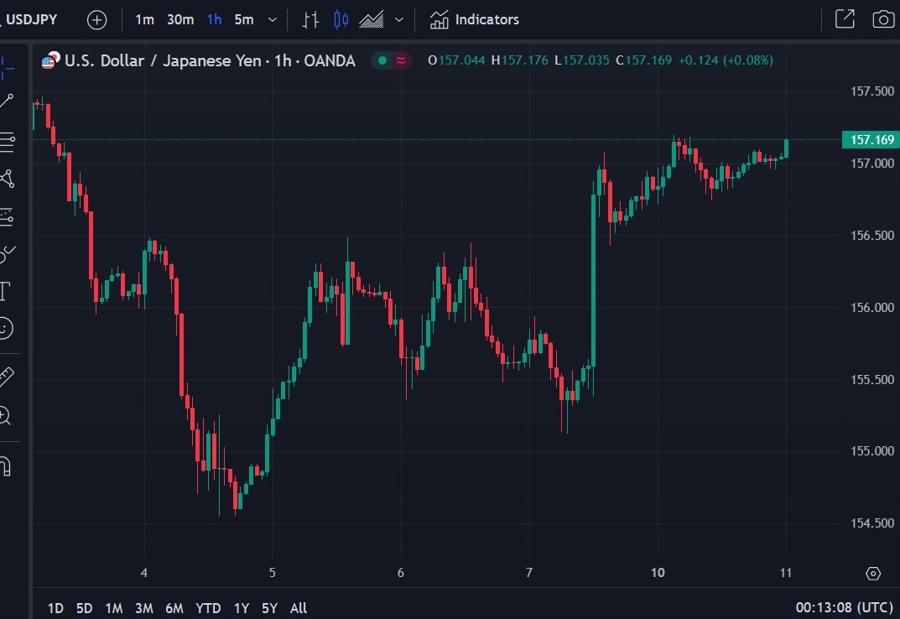Open the emoji icons tool
Screen dimensions: 900x619
pyautogui.click(x=6, y=328)
